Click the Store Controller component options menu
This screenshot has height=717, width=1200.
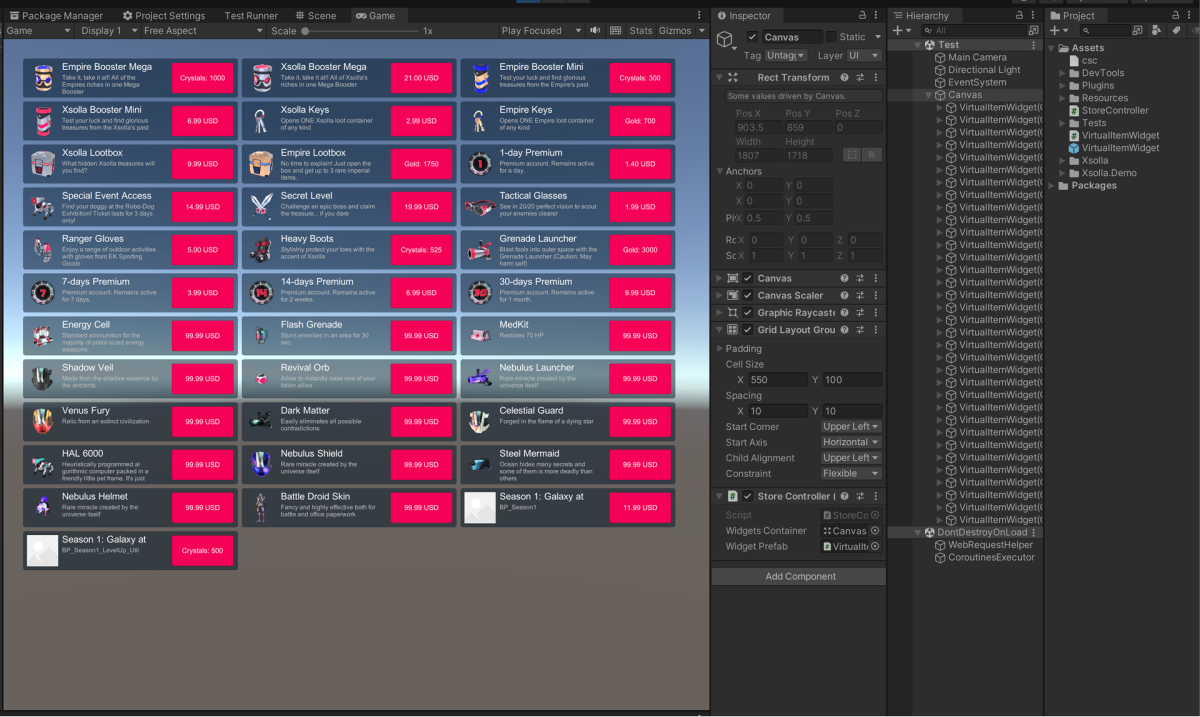[x=876, y=496]
